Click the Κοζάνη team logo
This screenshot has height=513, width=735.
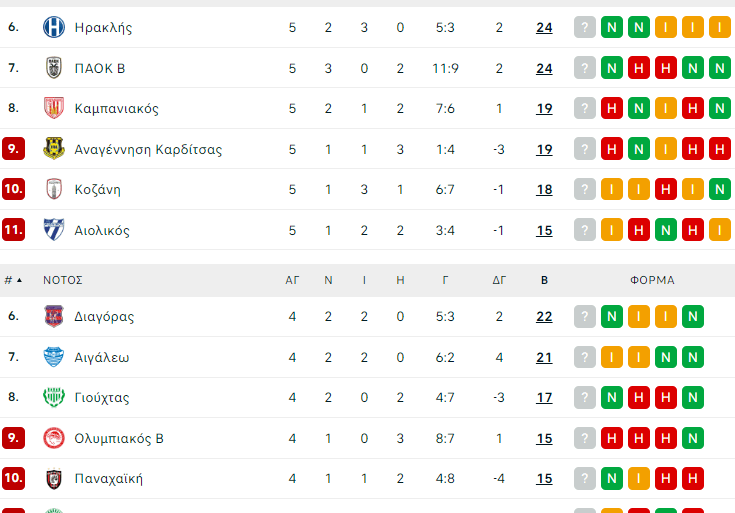pos(53,189)
